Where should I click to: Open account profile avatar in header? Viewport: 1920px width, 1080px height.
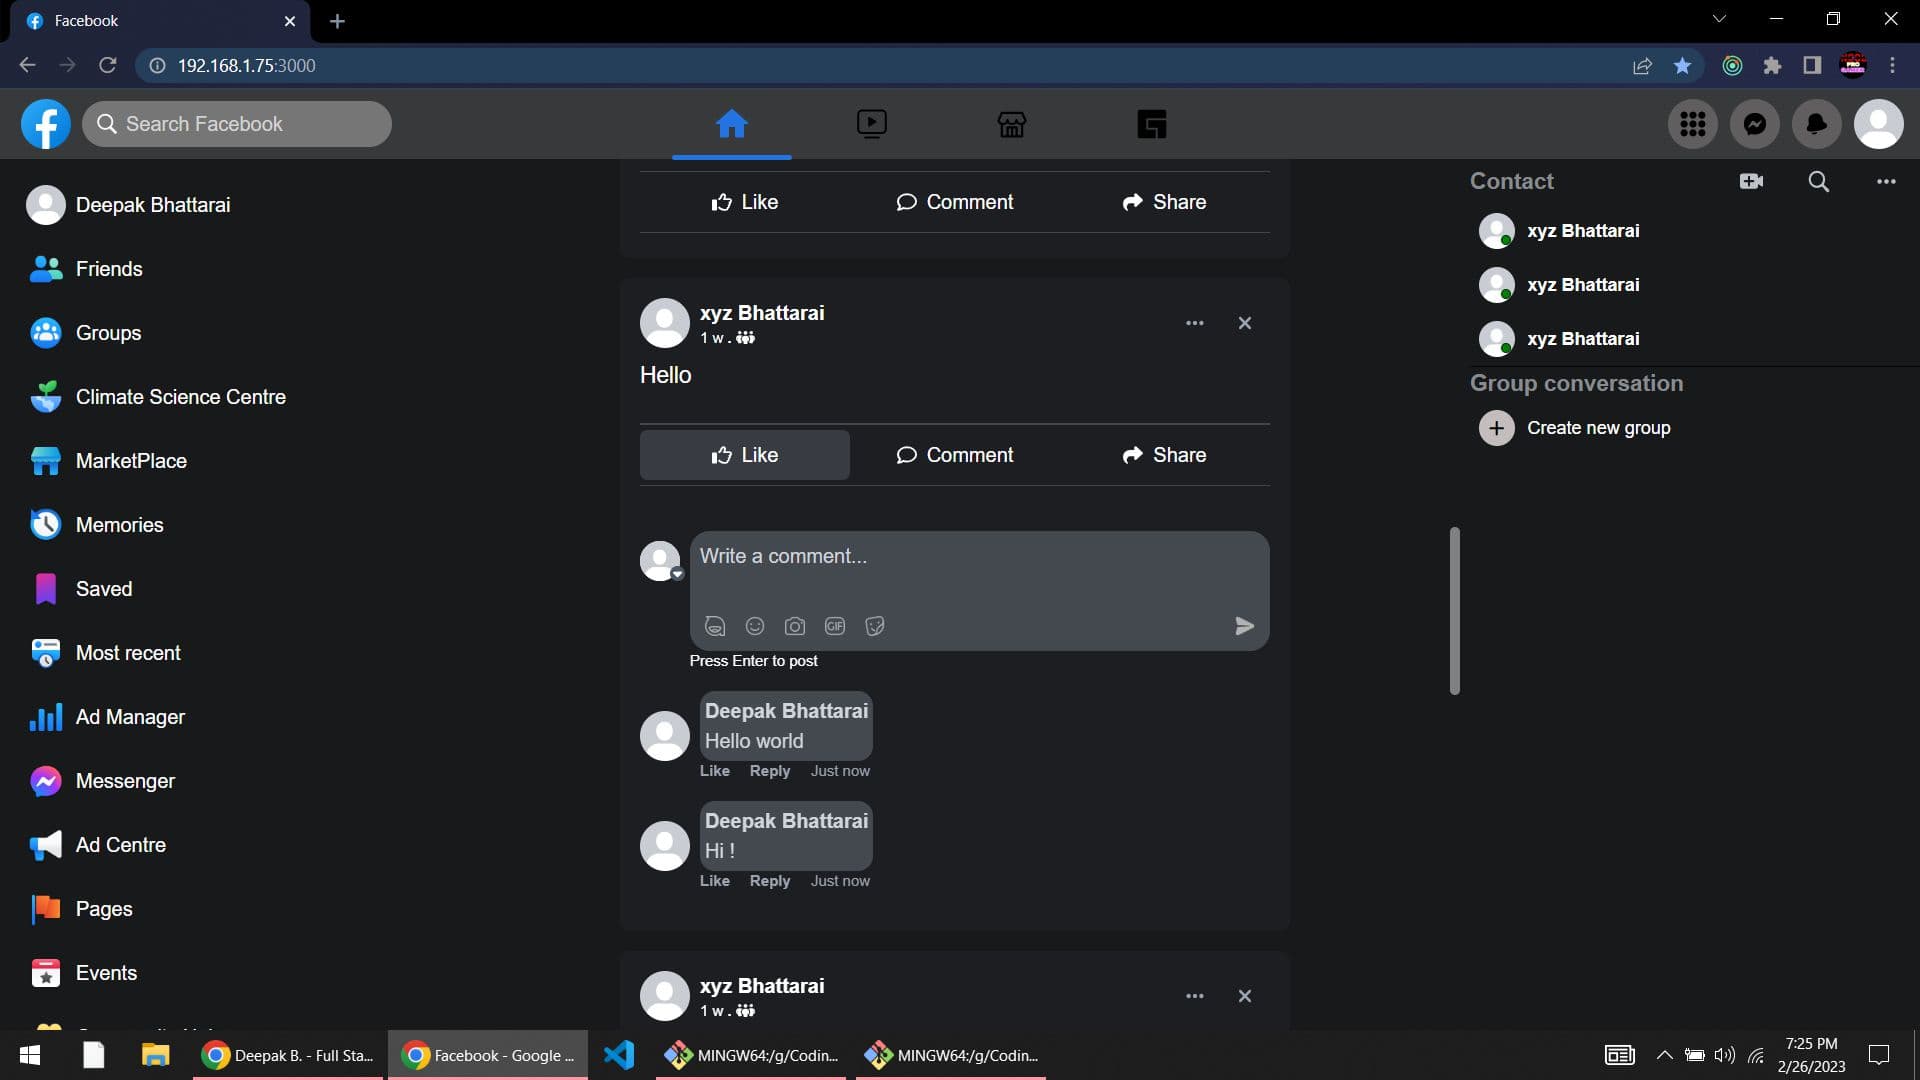(x=1878, y=124)
